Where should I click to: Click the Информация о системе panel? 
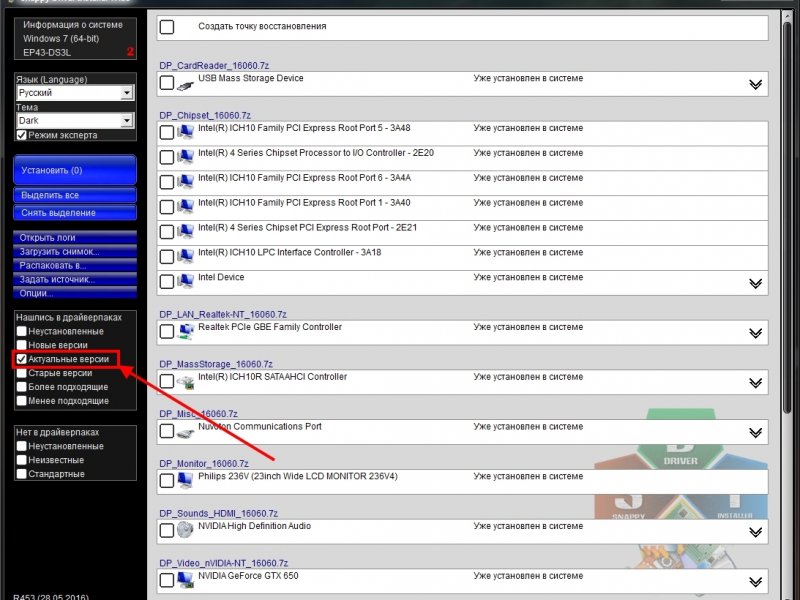click(x=76, y=39)
